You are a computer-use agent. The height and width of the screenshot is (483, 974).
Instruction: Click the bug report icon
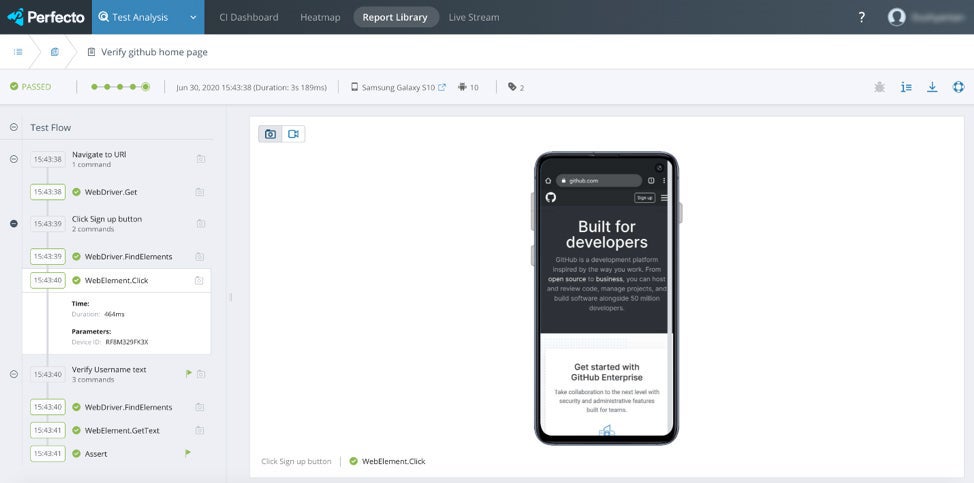pos(880,87)
